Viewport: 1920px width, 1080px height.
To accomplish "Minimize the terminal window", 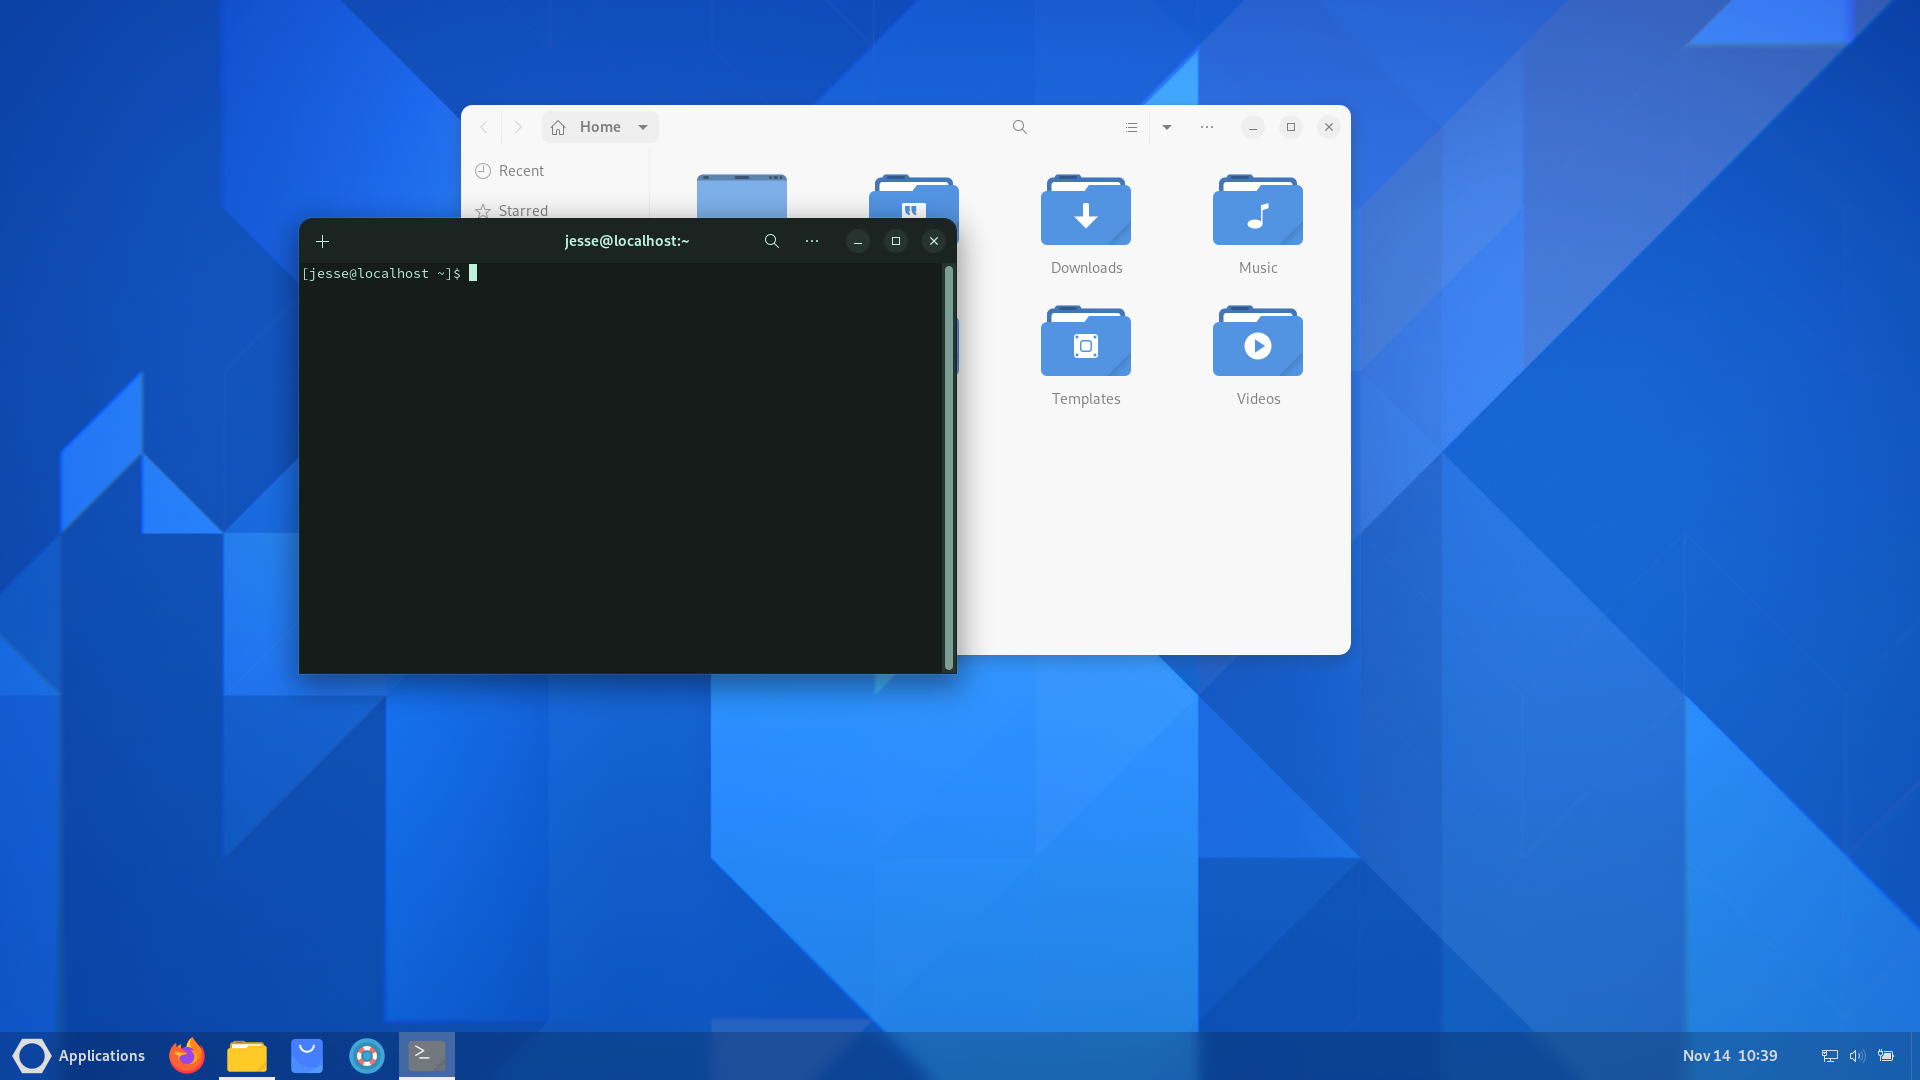I will tap(858, 241).
